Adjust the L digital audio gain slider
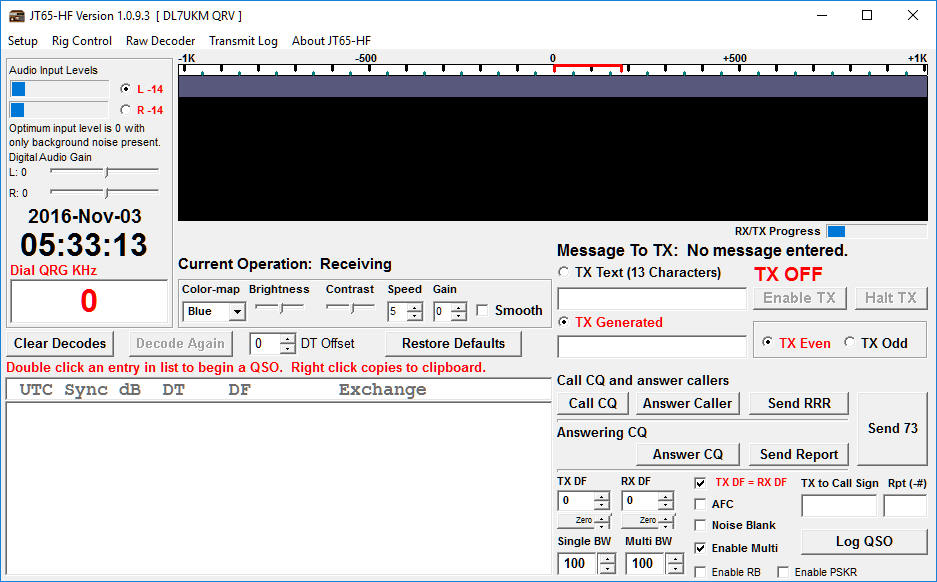The width and height of the screenshot is (937, 582). point(105,172)
